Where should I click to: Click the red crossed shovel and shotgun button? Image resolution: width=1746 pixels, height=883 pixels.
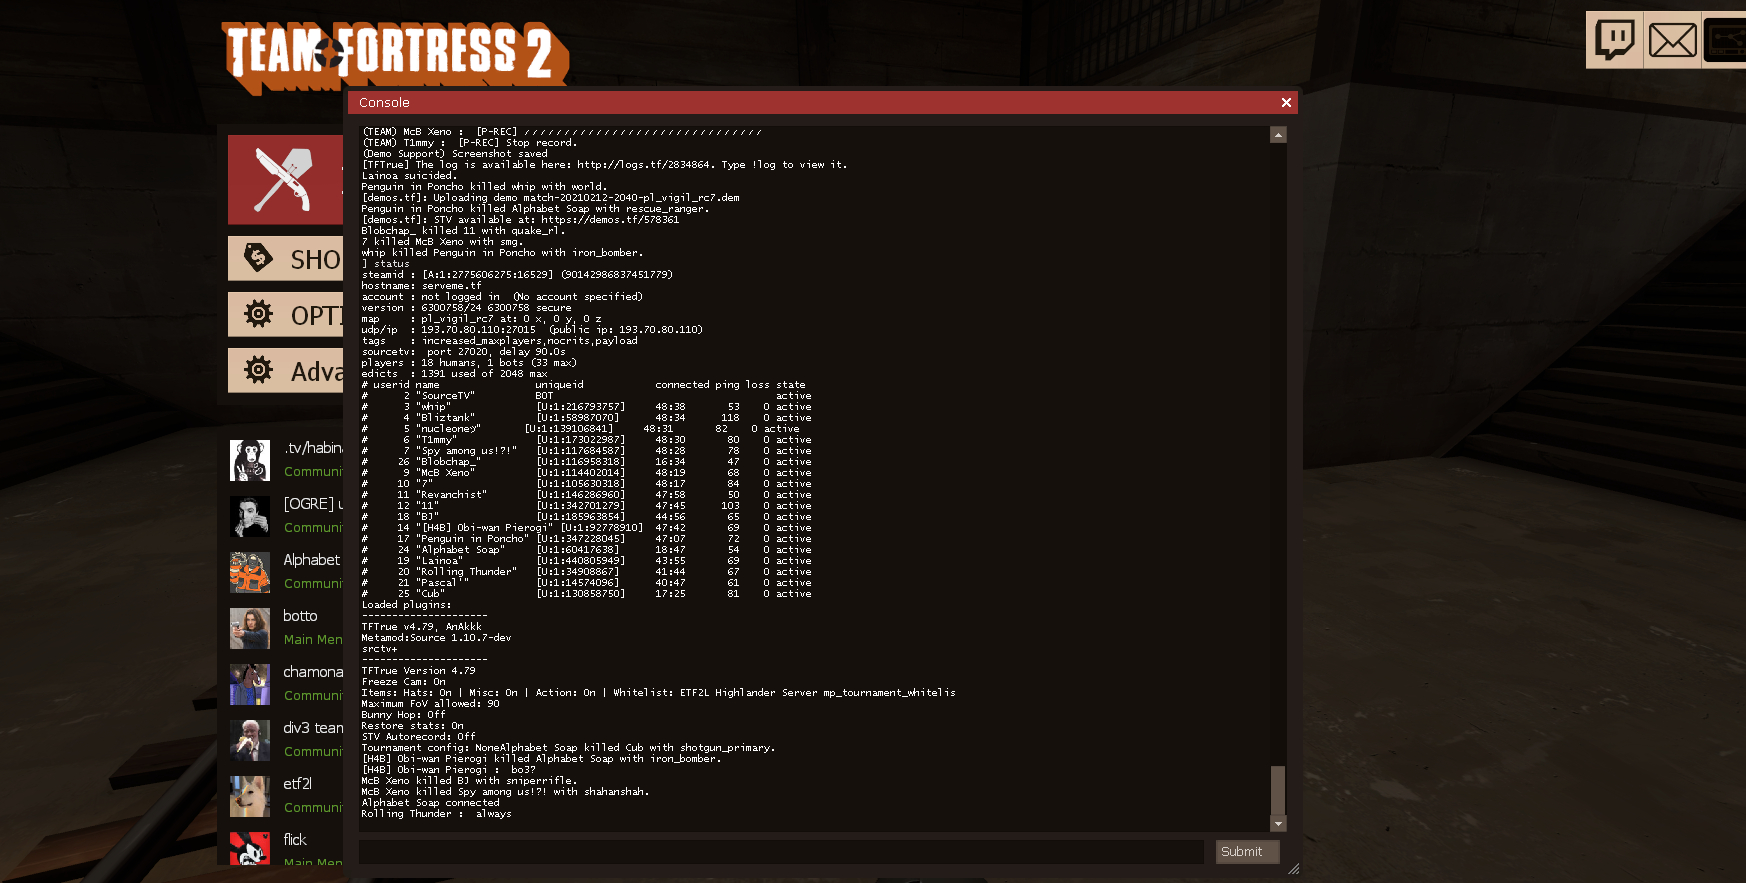click(x=285, y=179)
